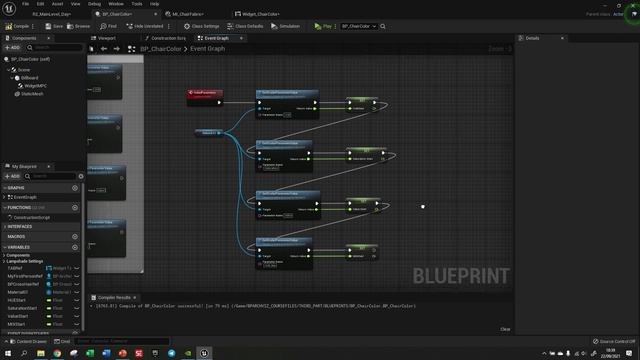Click the BP_ChairColor breadcrumb link

click(161, 49)
